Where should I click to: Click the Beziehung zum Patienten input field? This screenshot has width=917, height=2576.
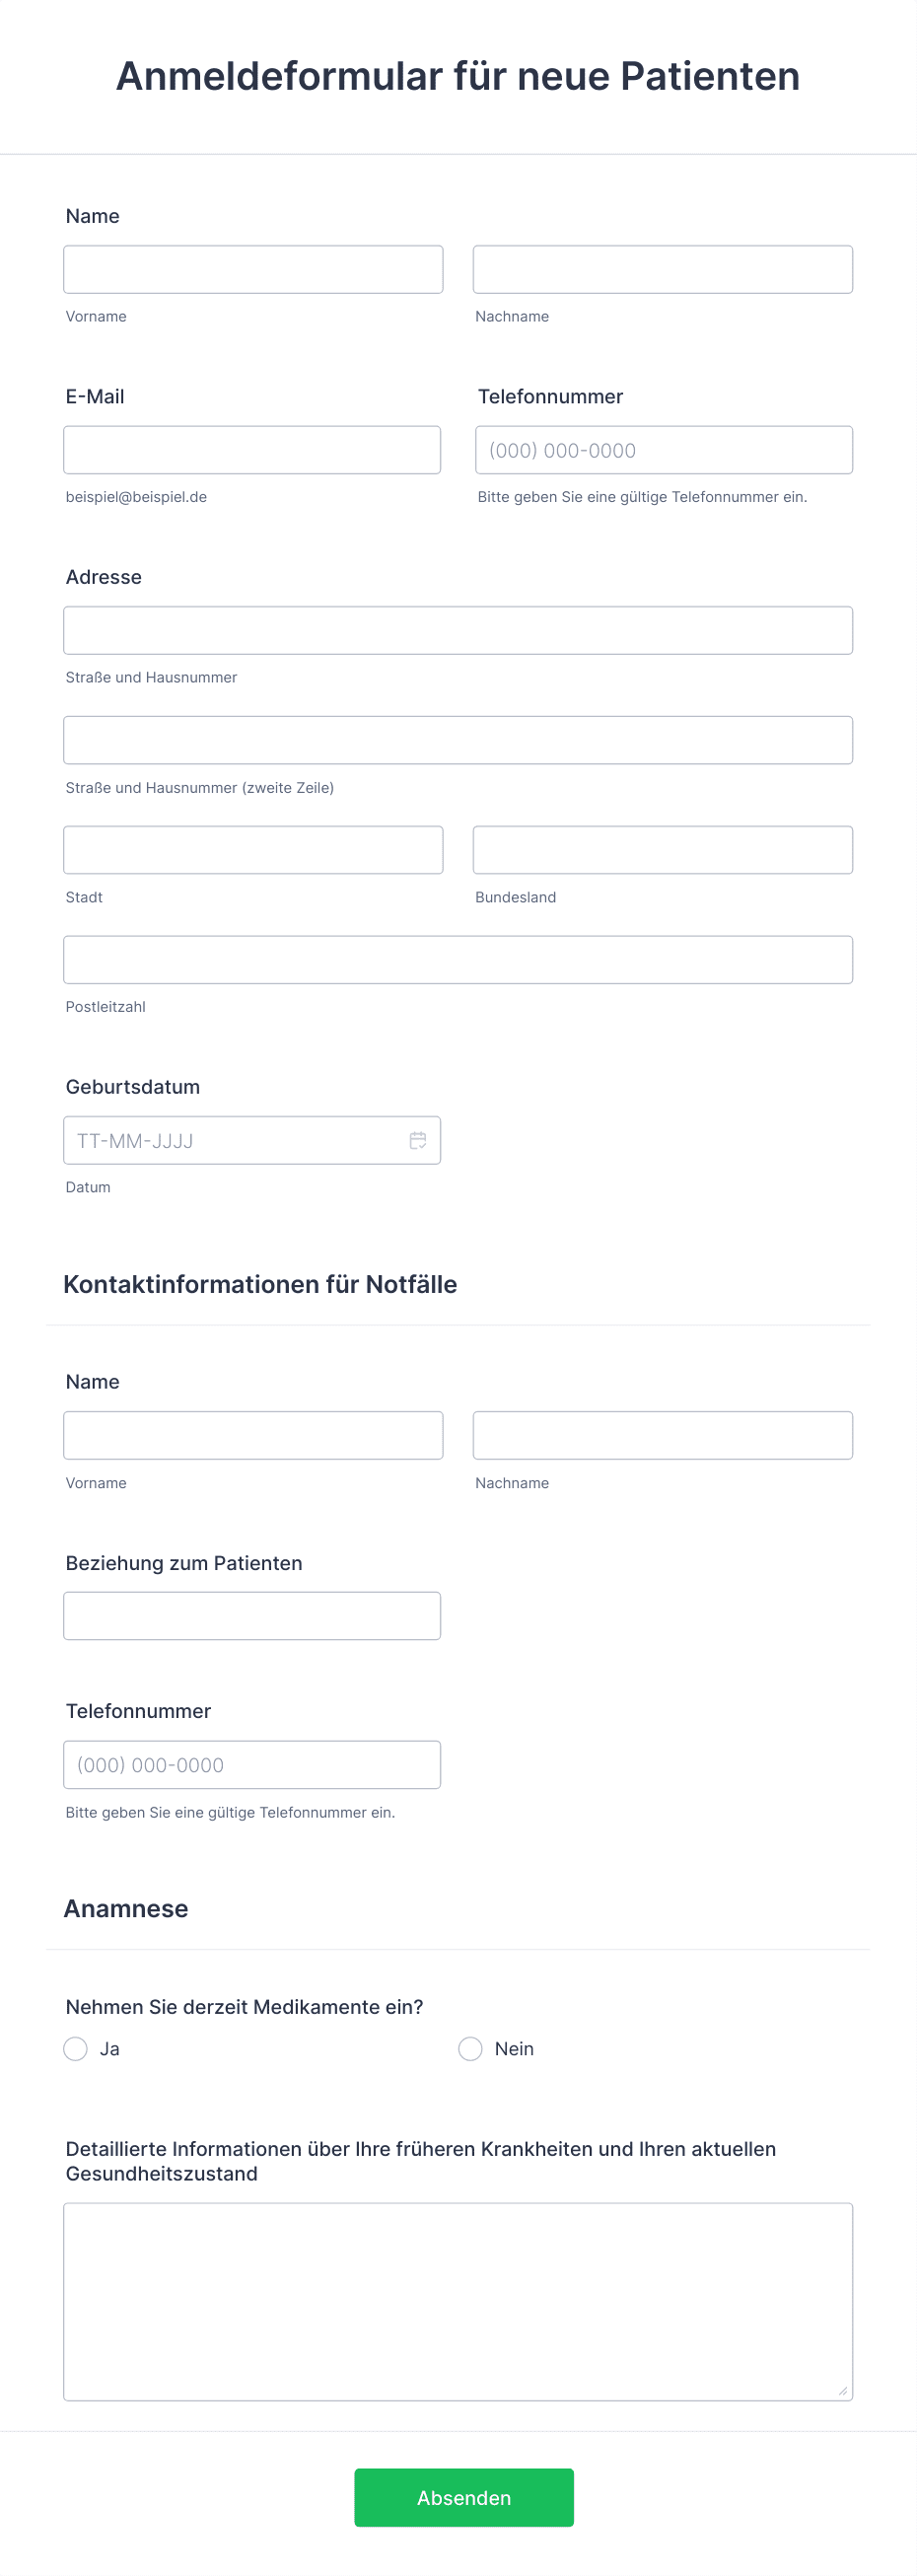(x=252, y=1616)
